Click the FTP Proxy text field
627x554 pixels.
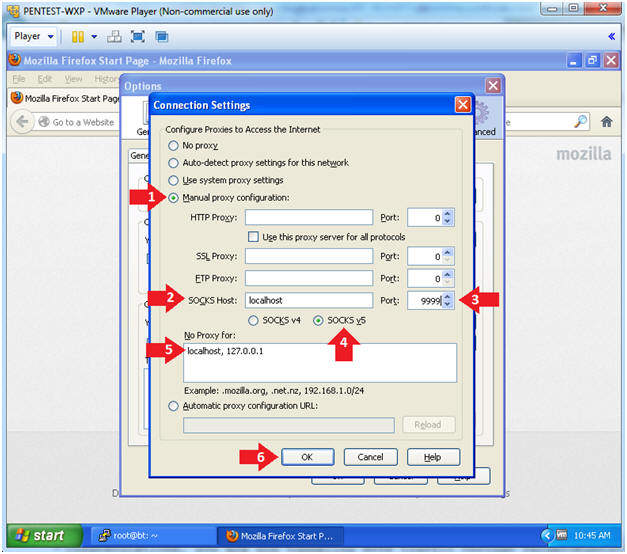pos(309,278)
